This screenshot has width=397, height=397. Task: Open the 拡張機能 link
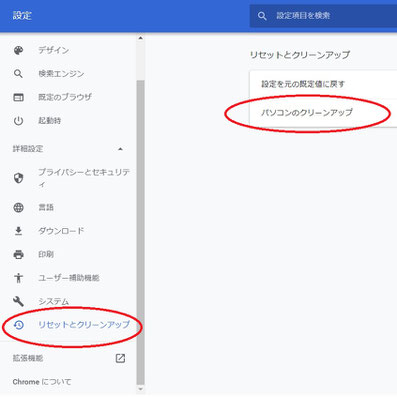pos(28,358)
